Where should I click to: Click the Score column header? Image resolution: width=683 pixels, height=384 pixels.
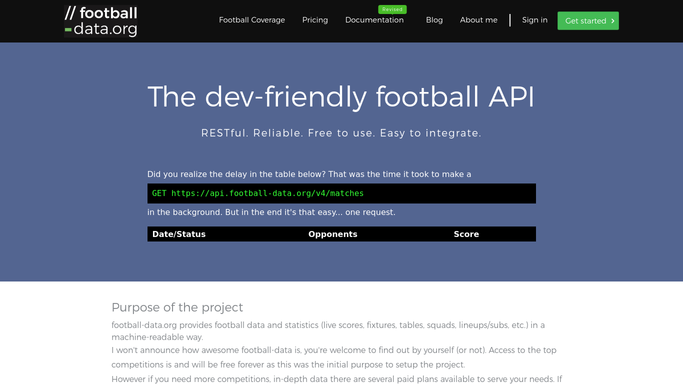point(466,234)
